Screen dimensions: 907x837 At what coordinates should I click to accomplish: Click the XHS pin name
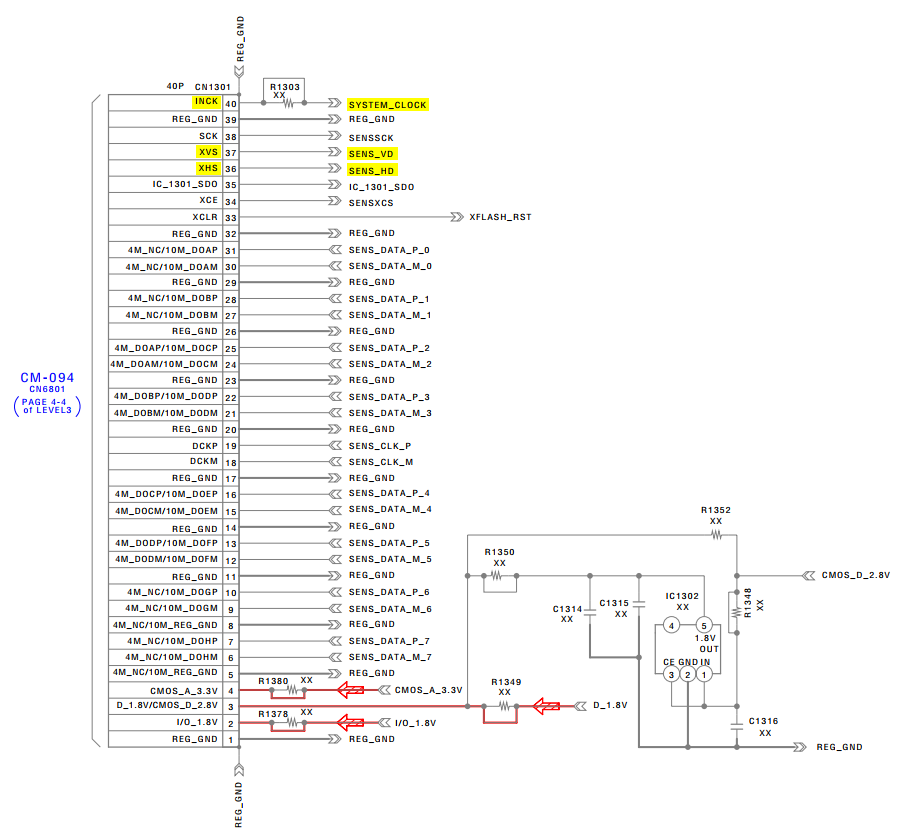coord(208,168)
